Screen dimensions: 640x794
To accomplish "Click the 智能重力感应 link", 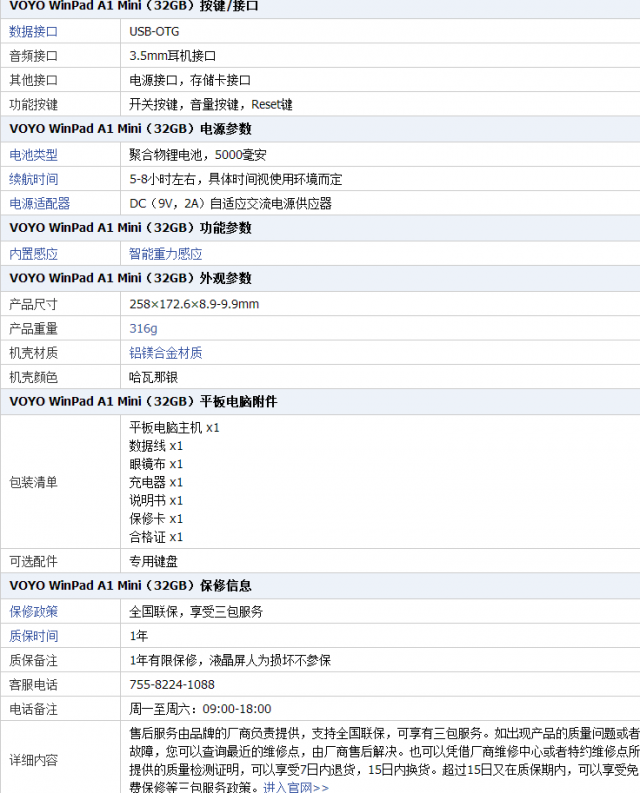I will 166,254.
